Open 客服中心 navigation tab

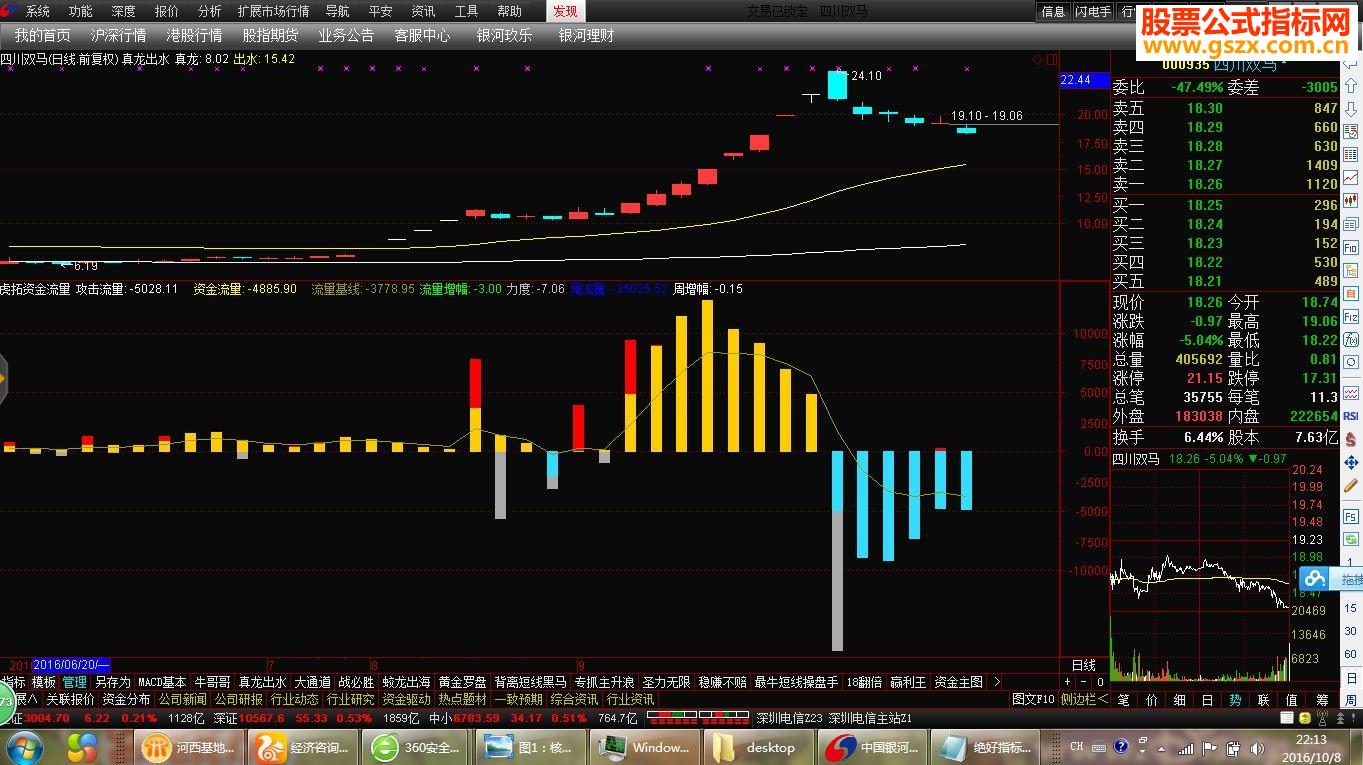(x=422, y=35)
